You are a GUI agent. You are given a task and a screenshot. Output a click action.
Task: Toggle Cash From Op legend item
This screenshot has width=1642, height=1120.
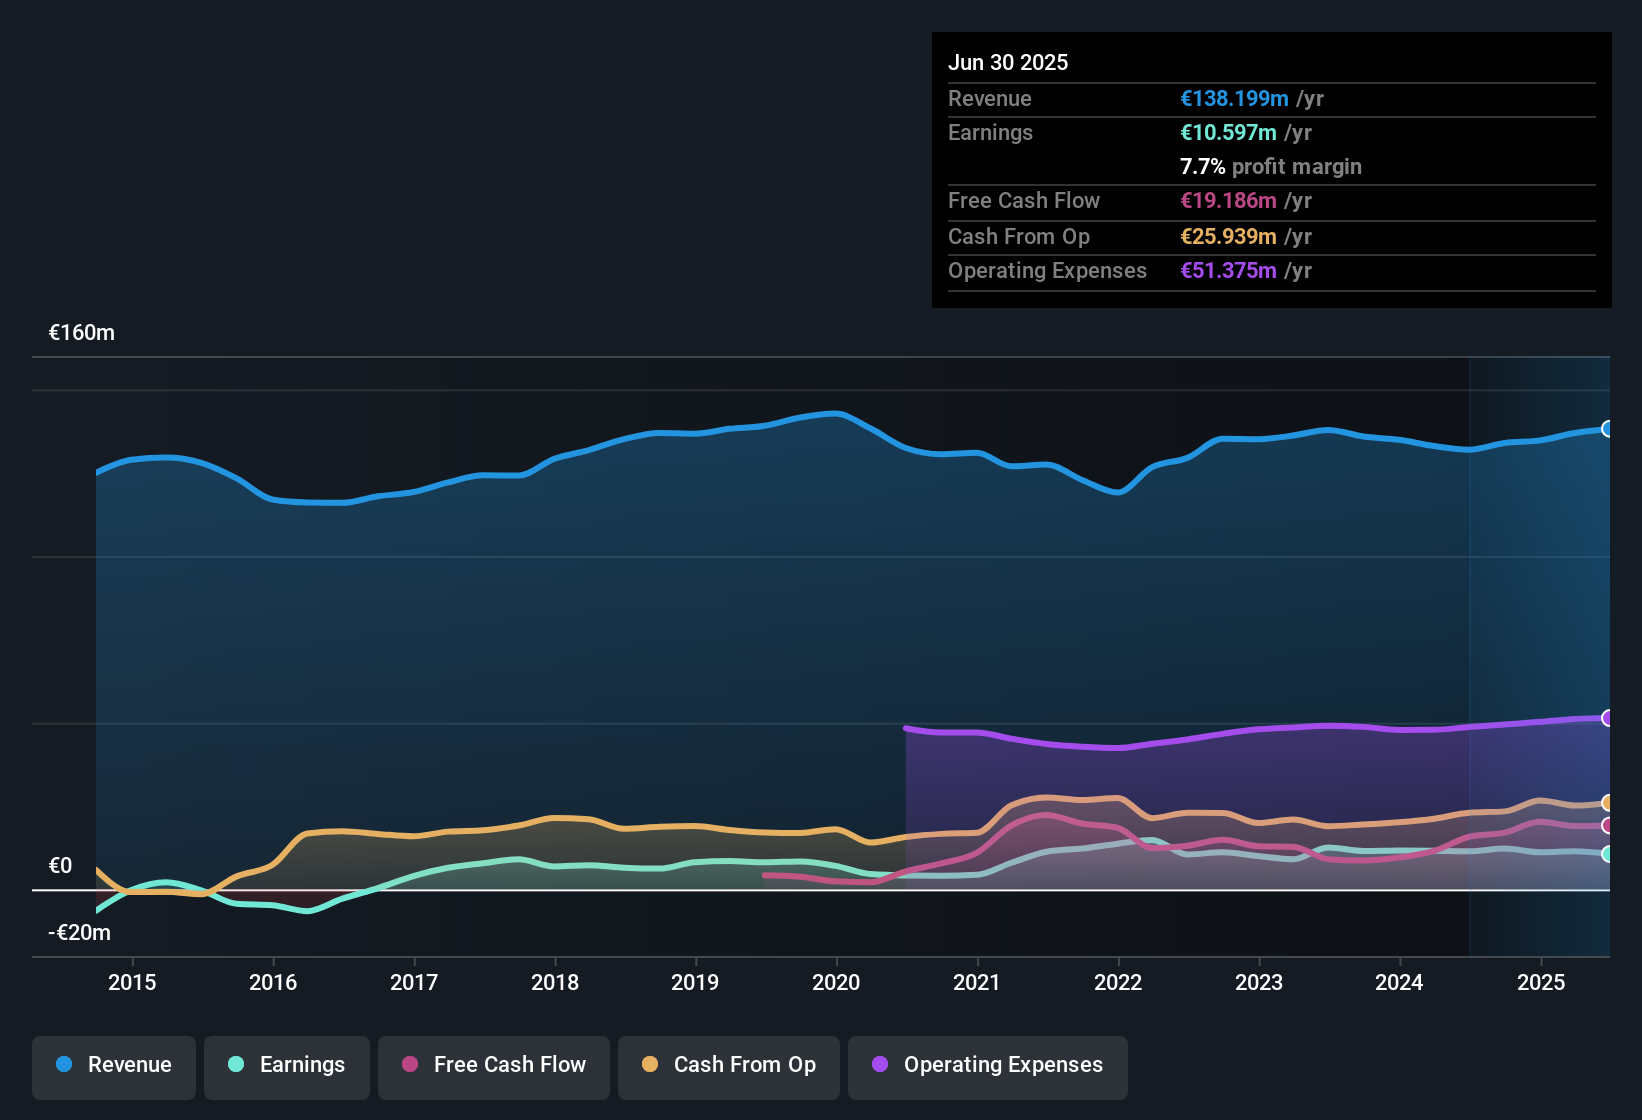(729, 1065)
